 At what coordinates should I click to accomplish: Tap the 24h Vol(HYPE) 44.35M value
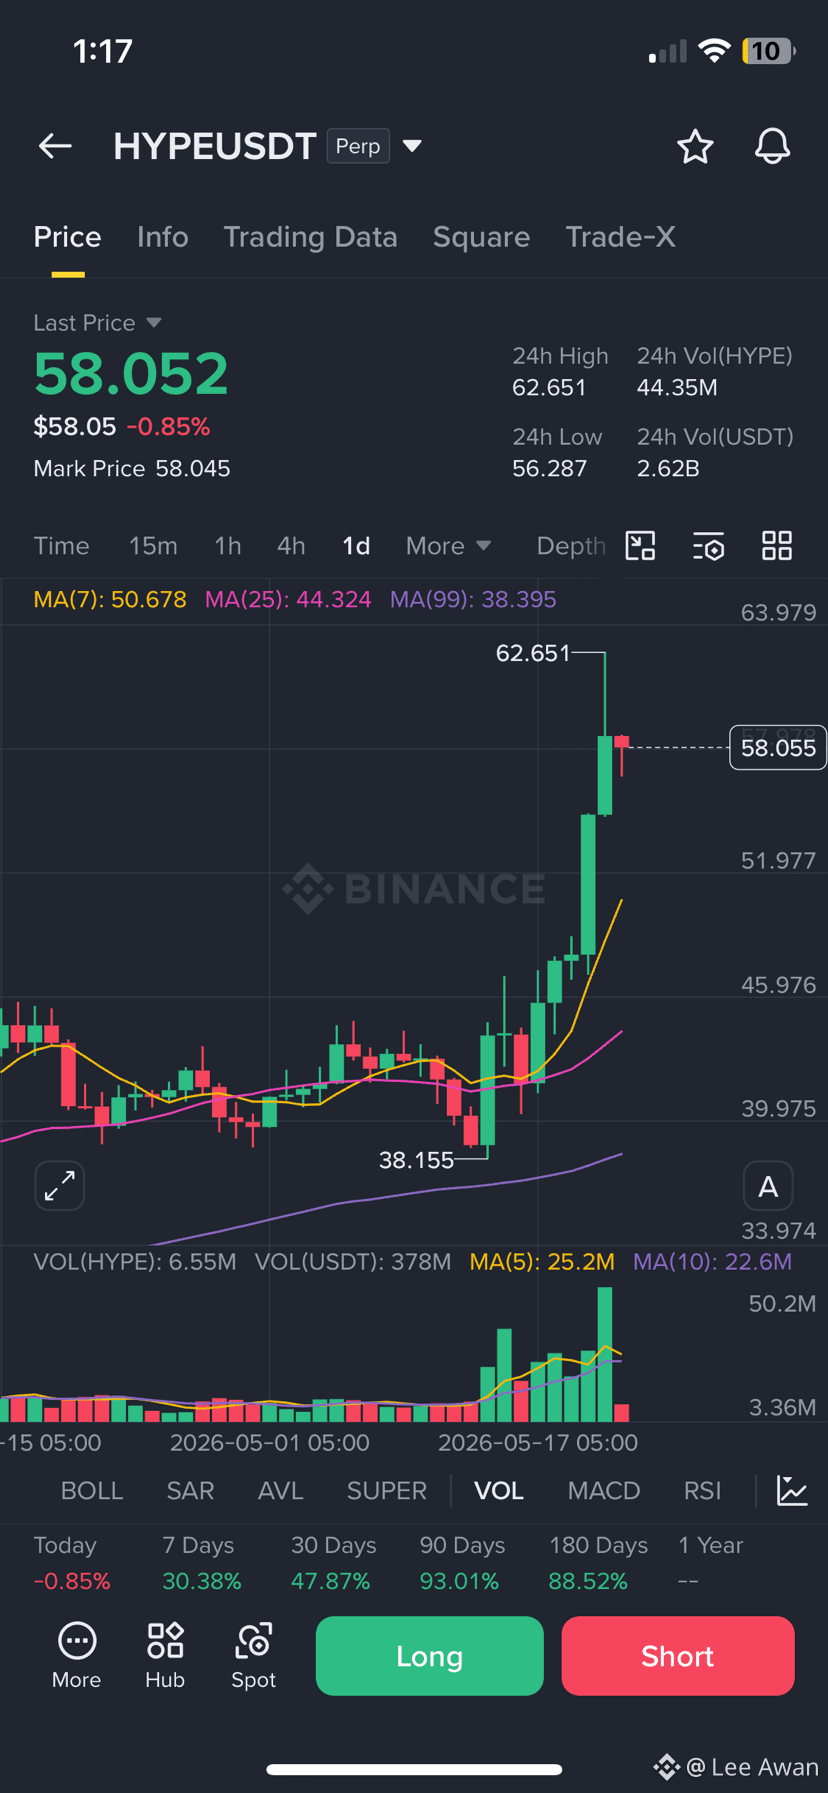[677, 387]
